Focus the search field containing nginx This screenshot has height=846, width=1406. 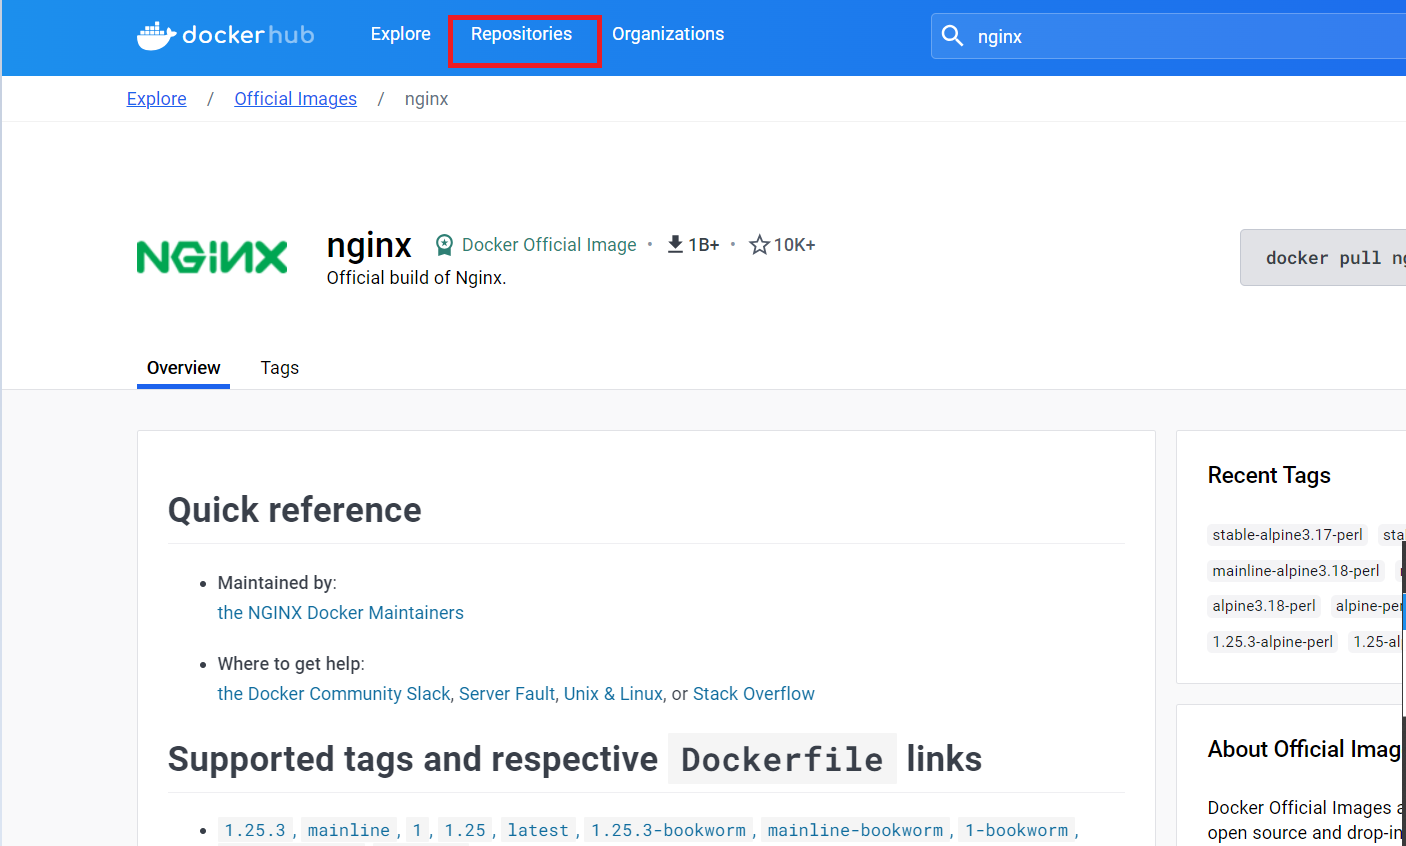point(1168,36)
